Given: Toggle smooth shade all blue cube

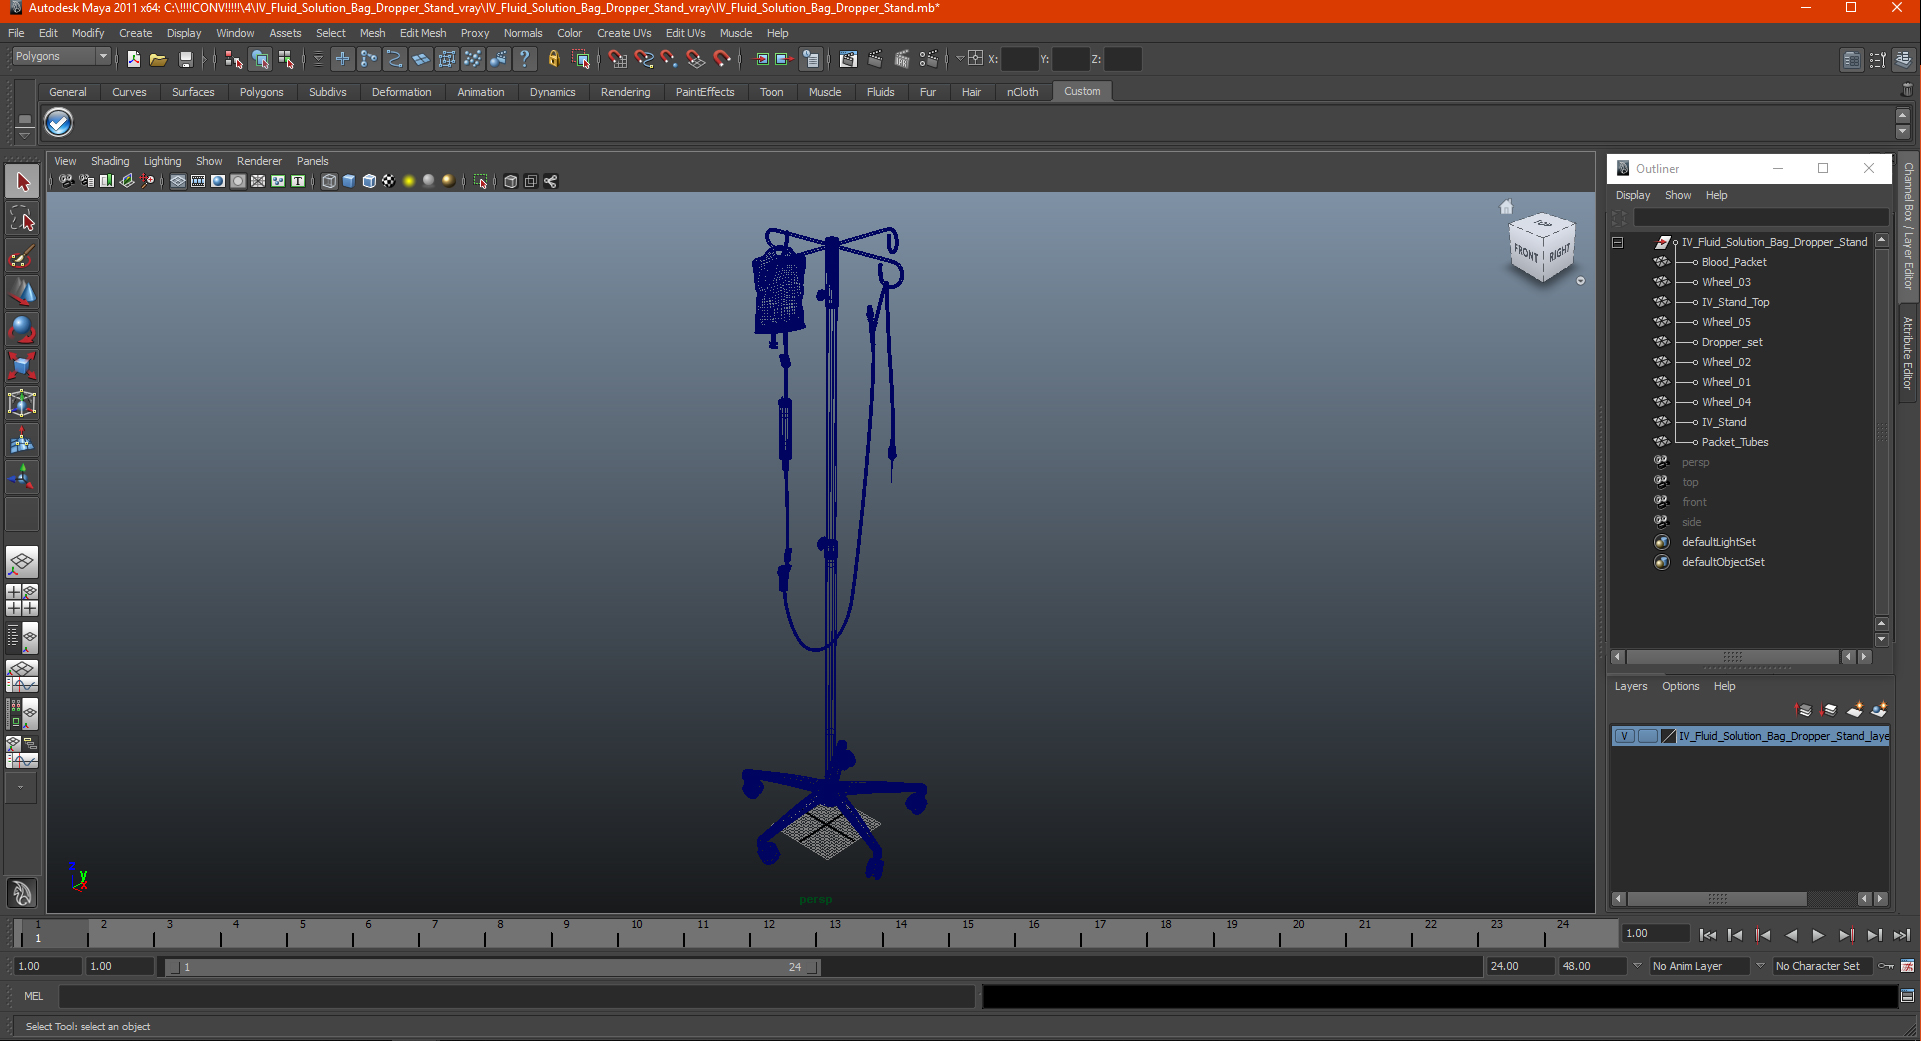Looking at the screenshot, I should 349,181.
